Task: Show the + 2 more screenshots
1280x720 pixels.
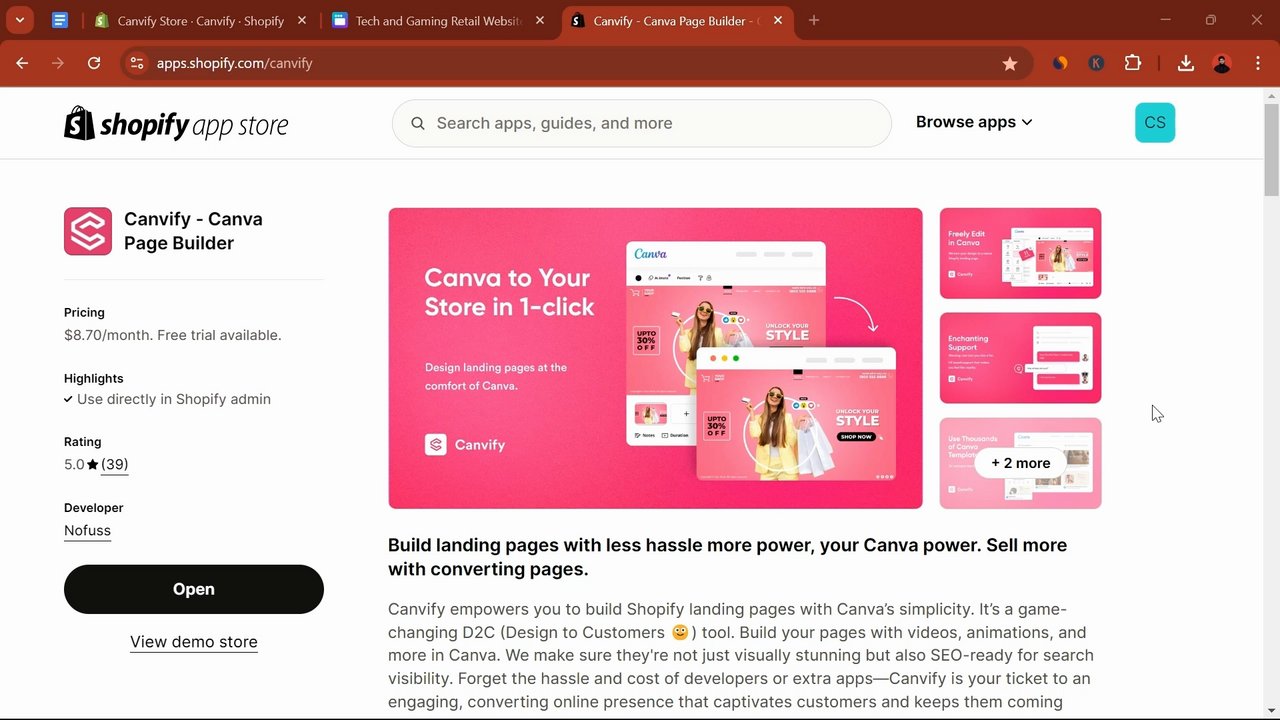Action: [1020, 463]
